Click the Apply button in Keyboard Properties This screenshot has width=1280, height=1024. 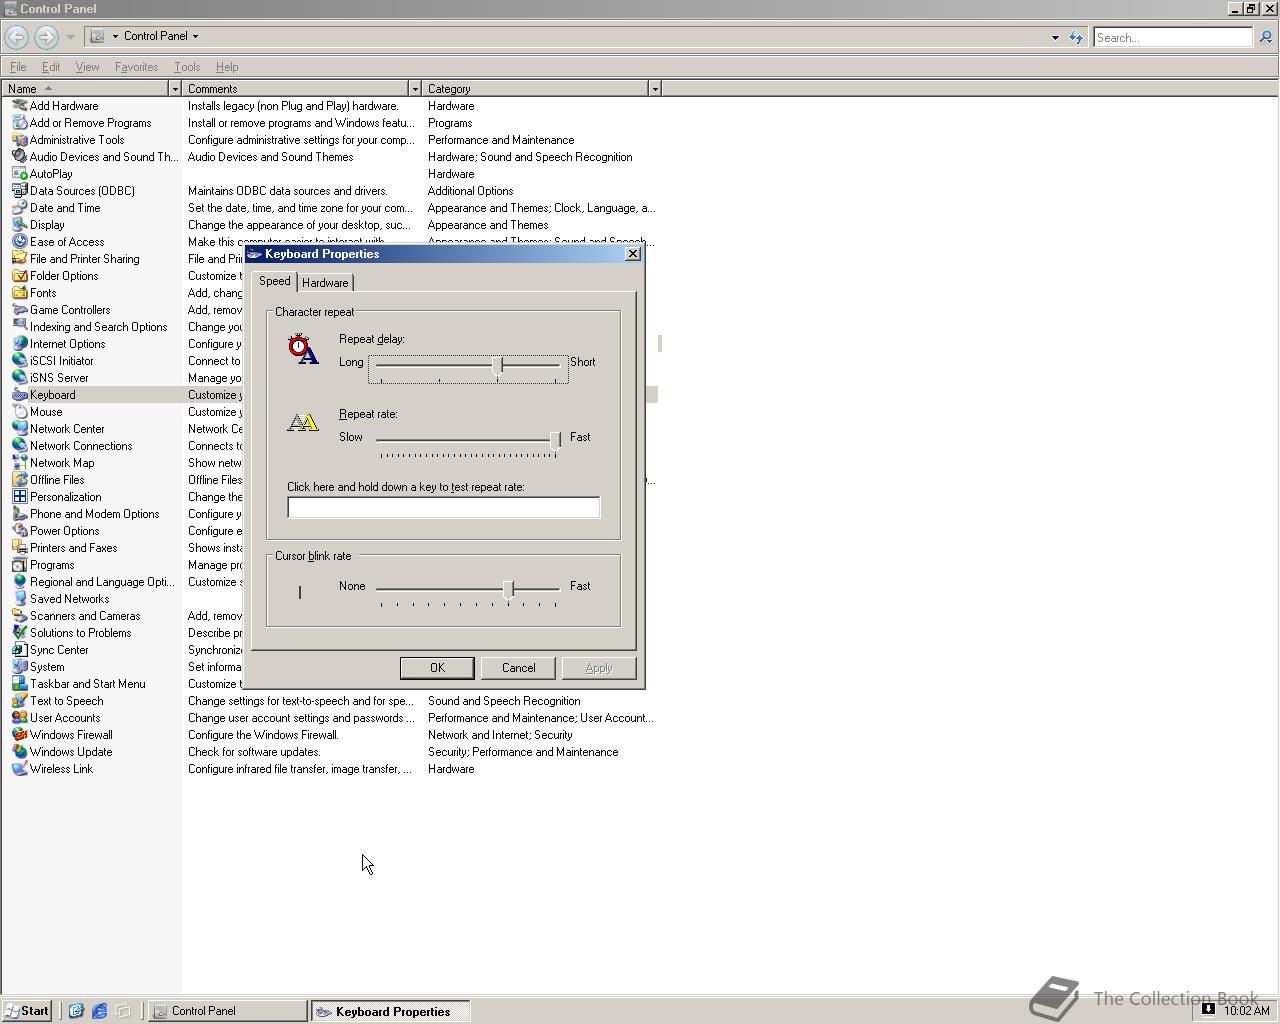pyautogui.click(x=599, y=668)
